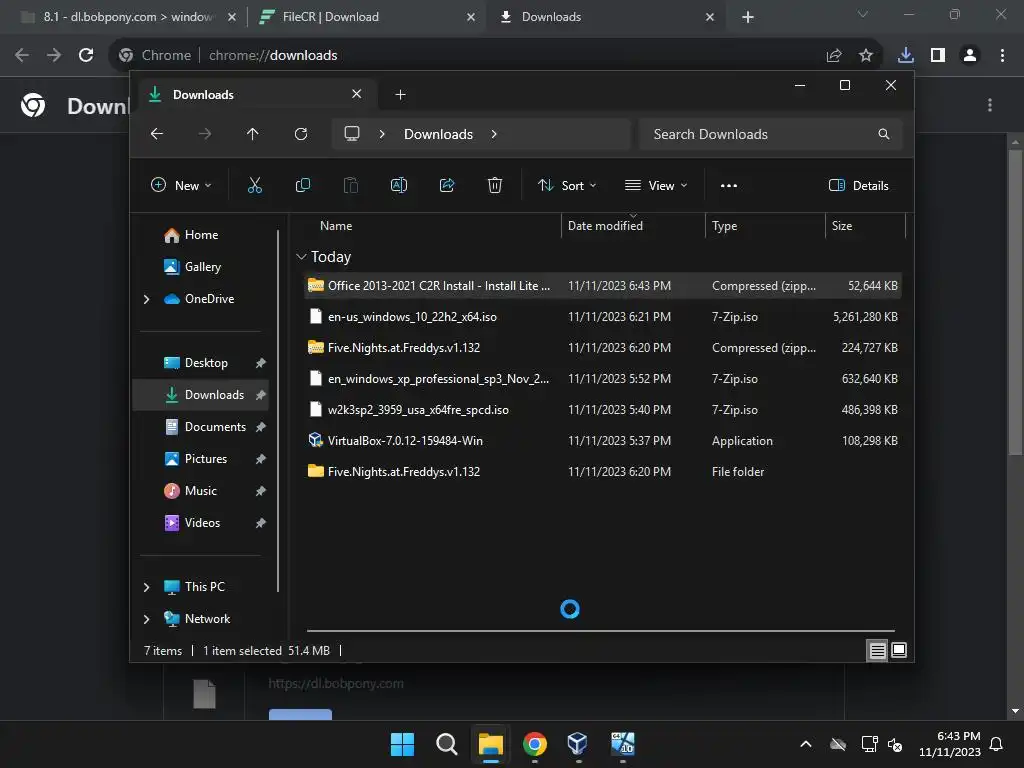Screen dimensions: 1024x768
Task: Toggle the Details pane in Explorer
Action: click(859, 185)
